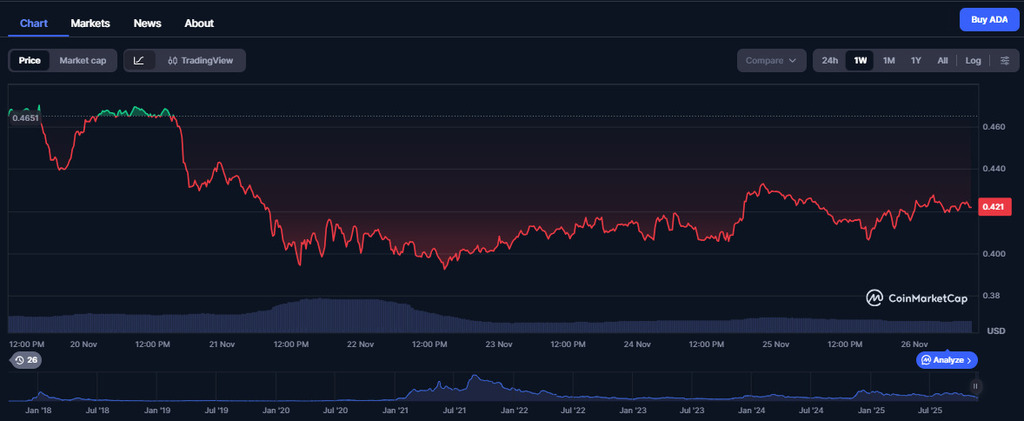
Task: Select the 24h time range
Action: (x=830, y=61)
